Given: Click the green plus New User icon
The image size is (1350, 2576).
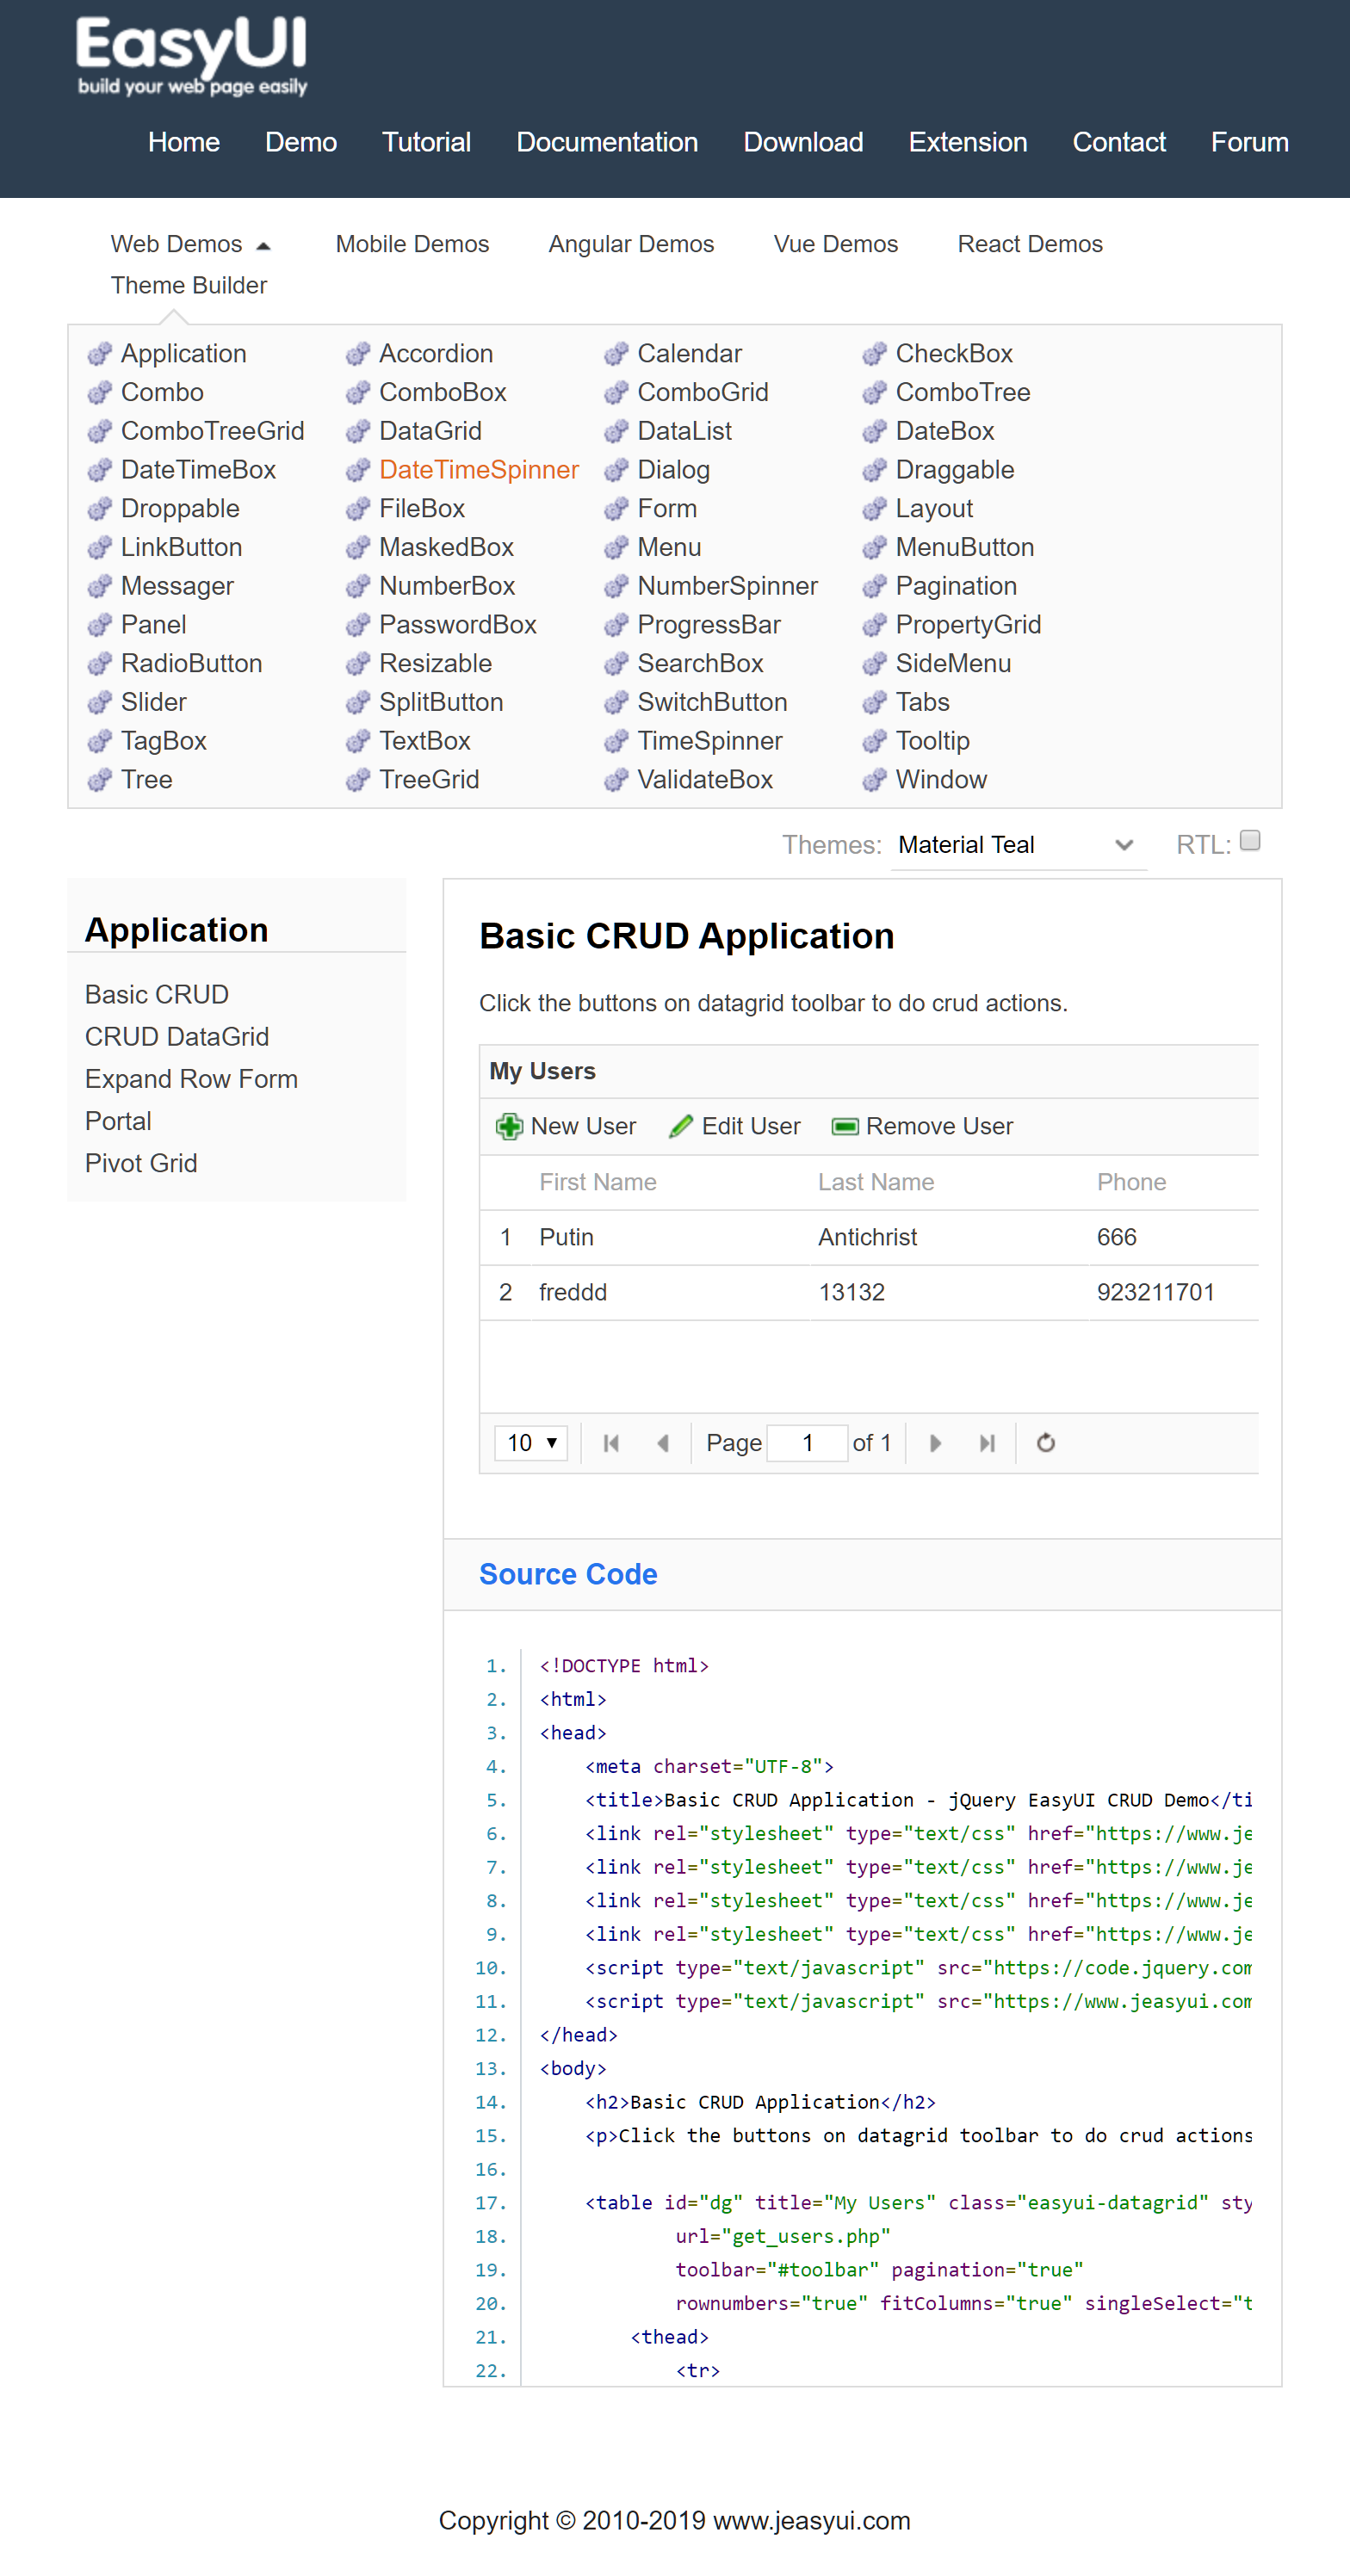Looking at the screenshot, I should tap(509, 1126).
